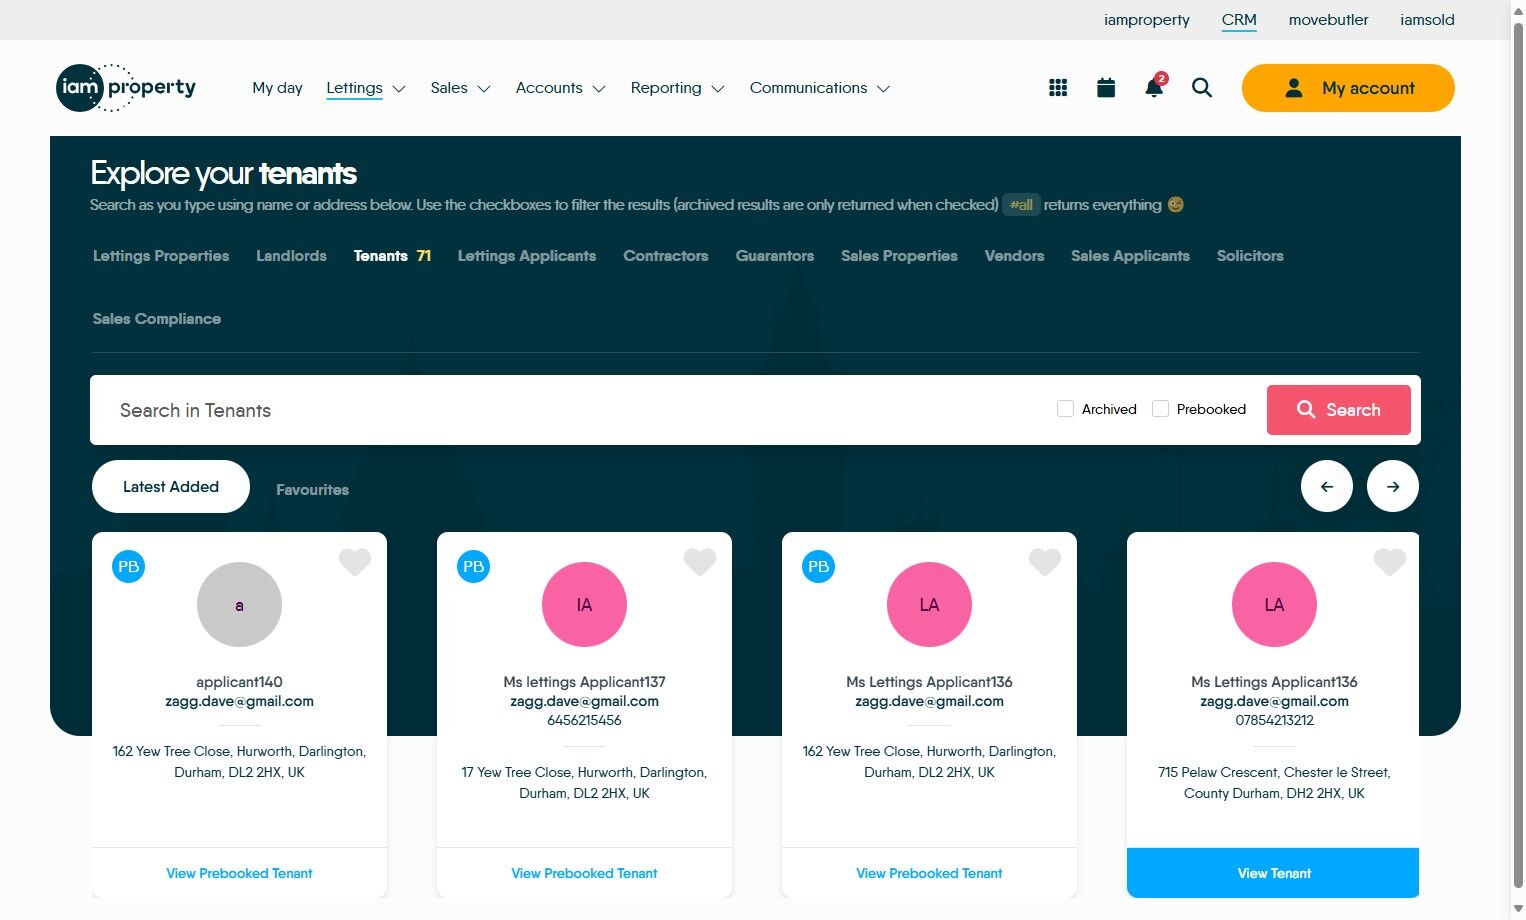
Task: Switch to Lettings Applicants tab
Action: (x=527, y=256)
